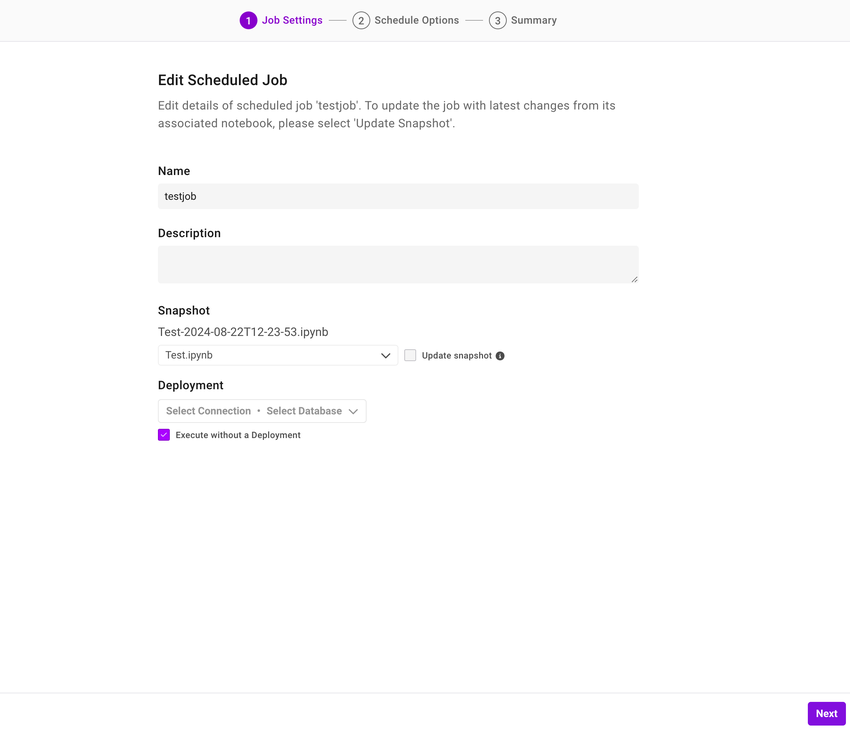
Task: Click the resize handle on the Description box
Action: click(x=635, y=280)
